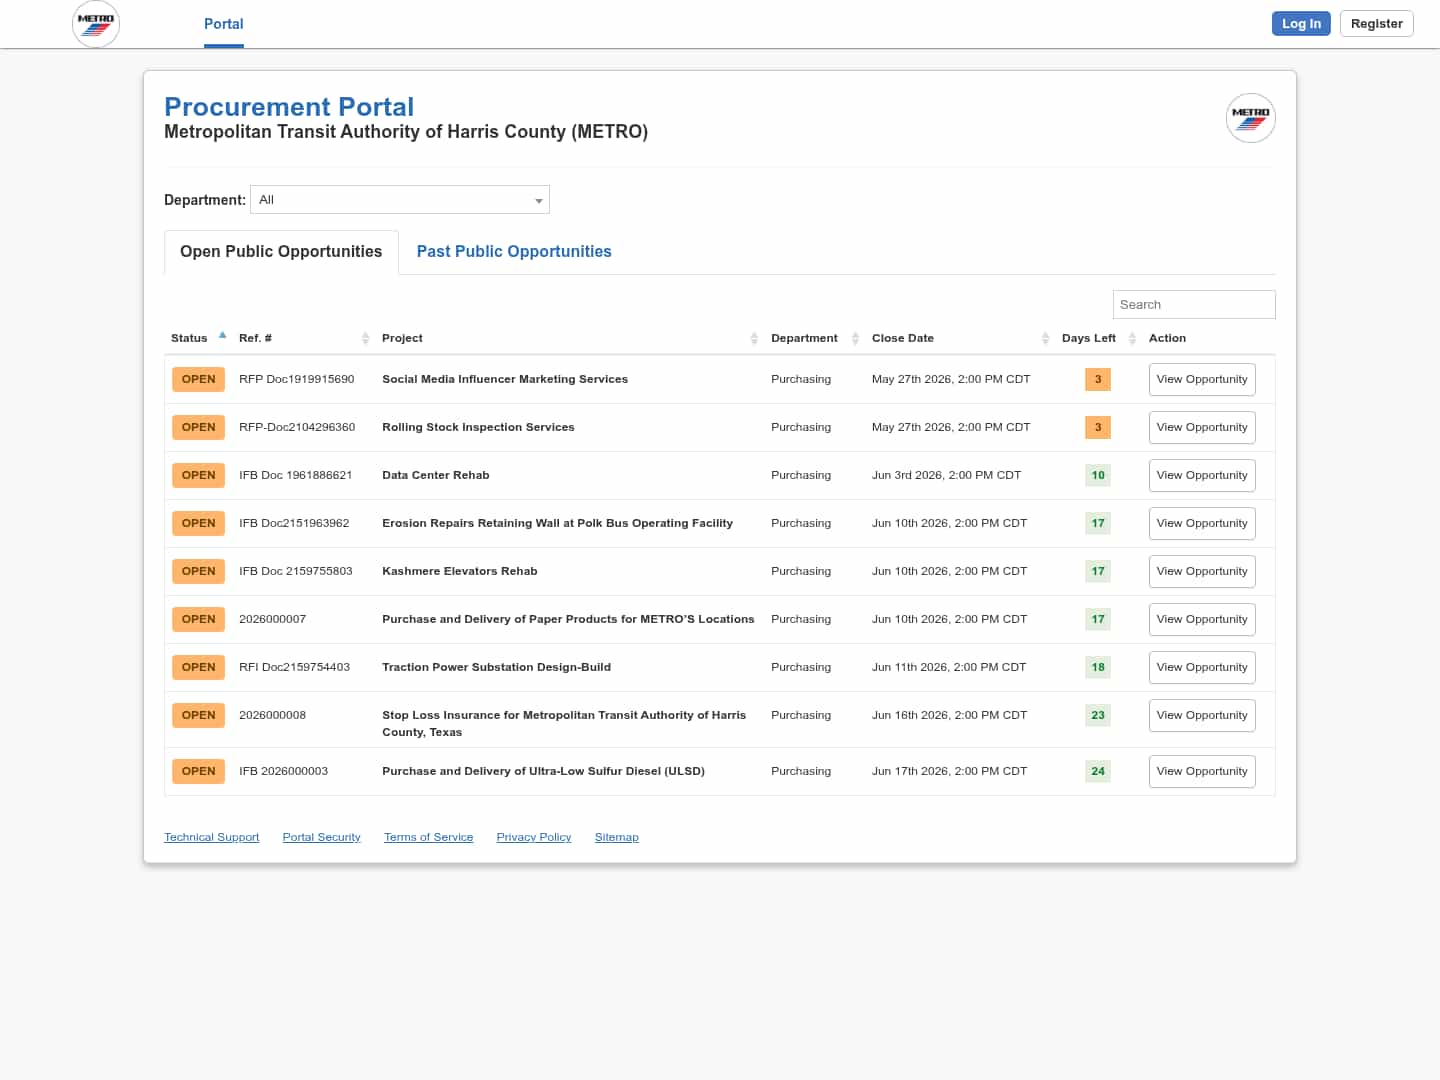
Task: Click the Data Center Rehab project name
Action: tap(436, 476)
